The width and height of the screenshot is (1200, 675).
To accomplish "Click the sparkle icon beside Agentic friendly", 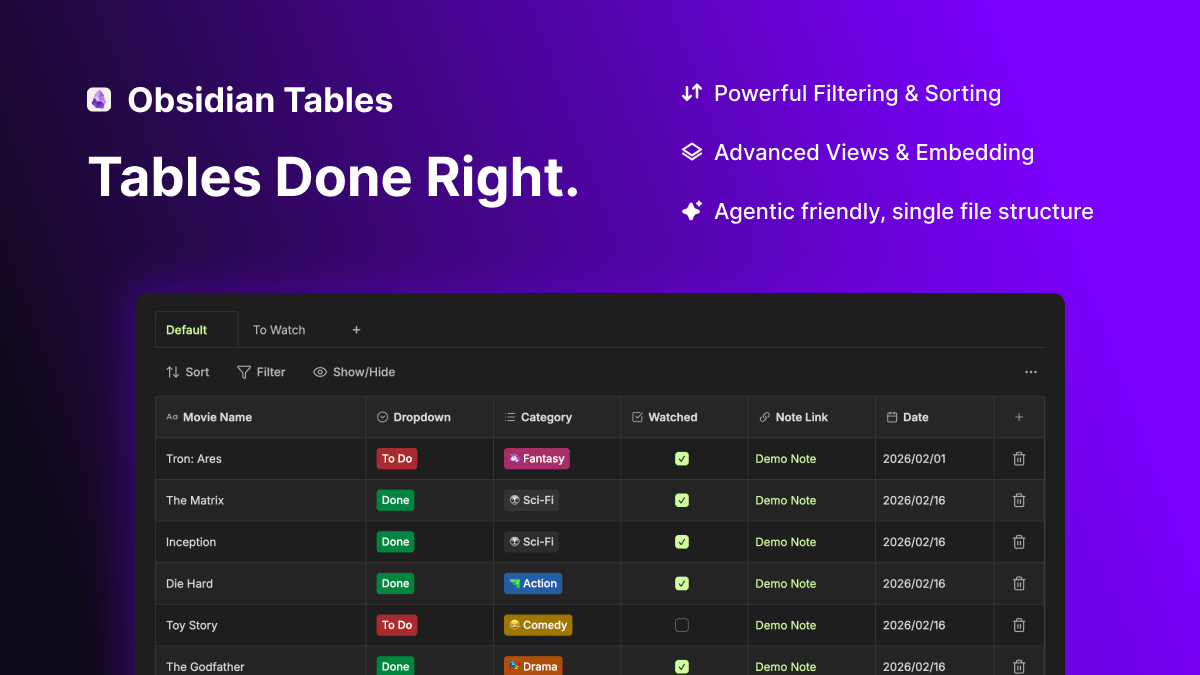I will [692, 211].
